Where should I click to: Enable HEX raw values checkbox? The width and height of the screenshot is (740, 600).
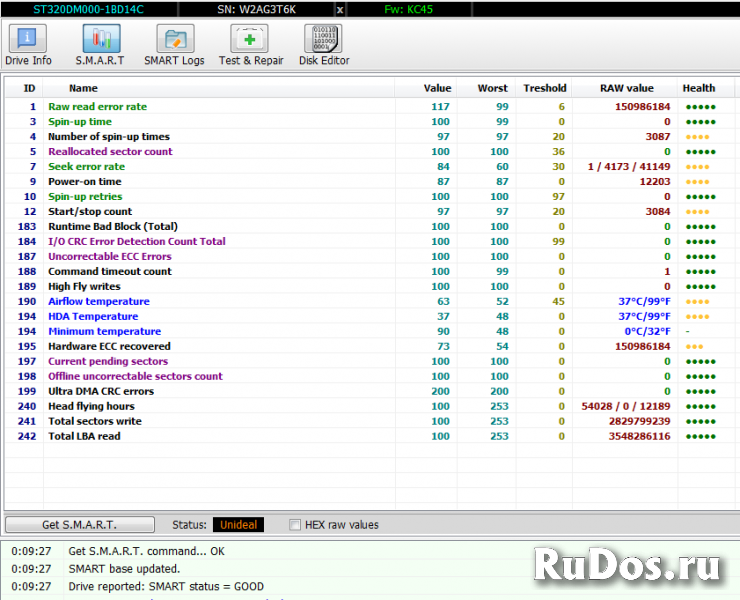[295, 525]
